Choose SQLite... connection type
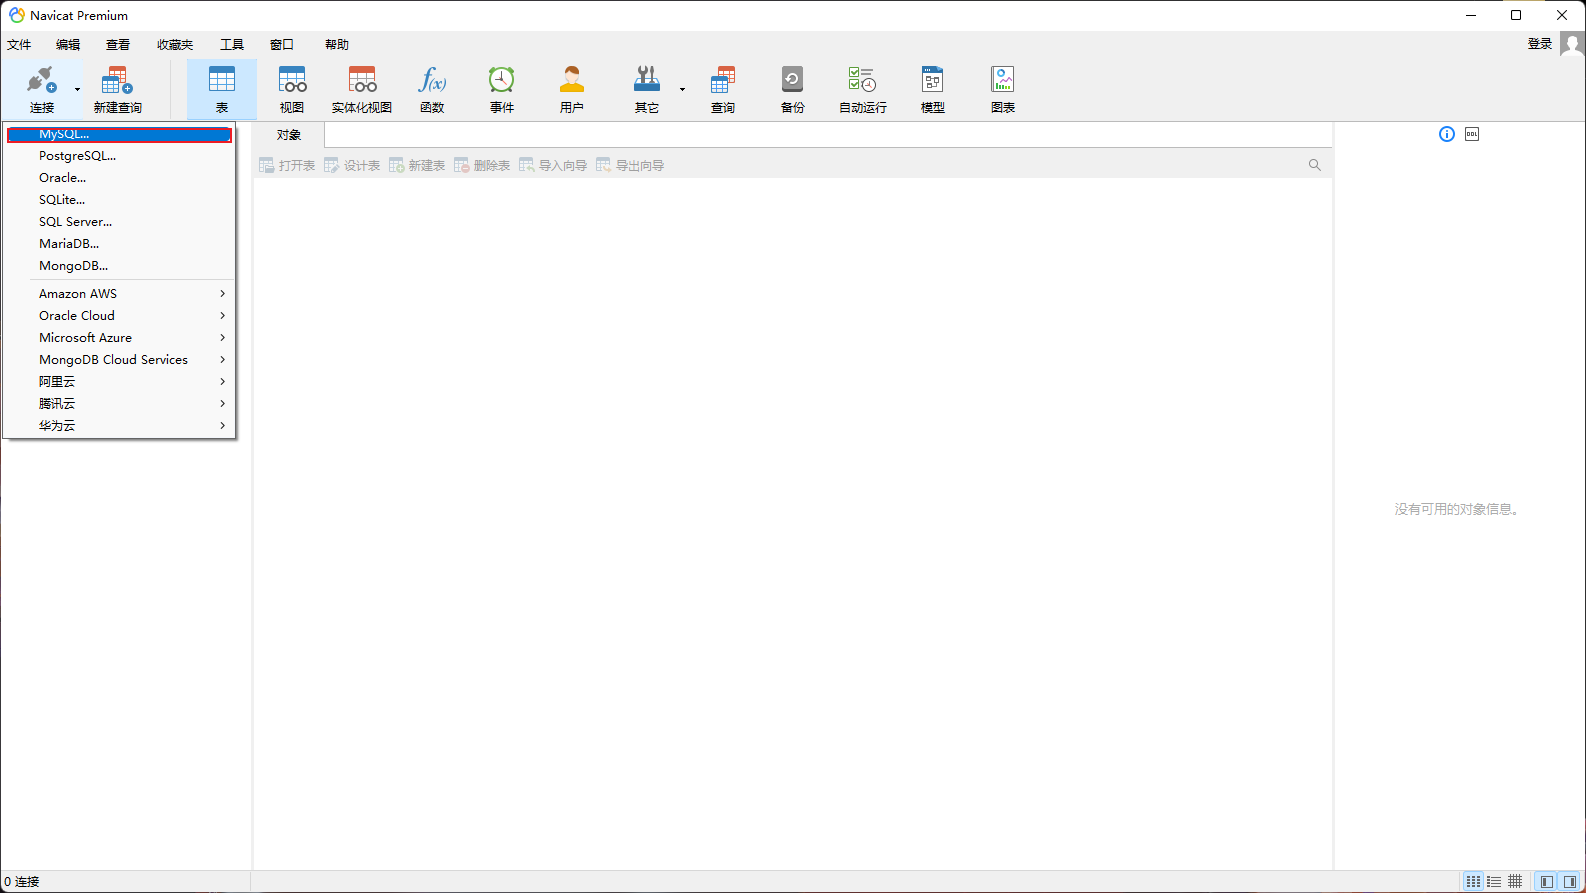 pos(120,199)
